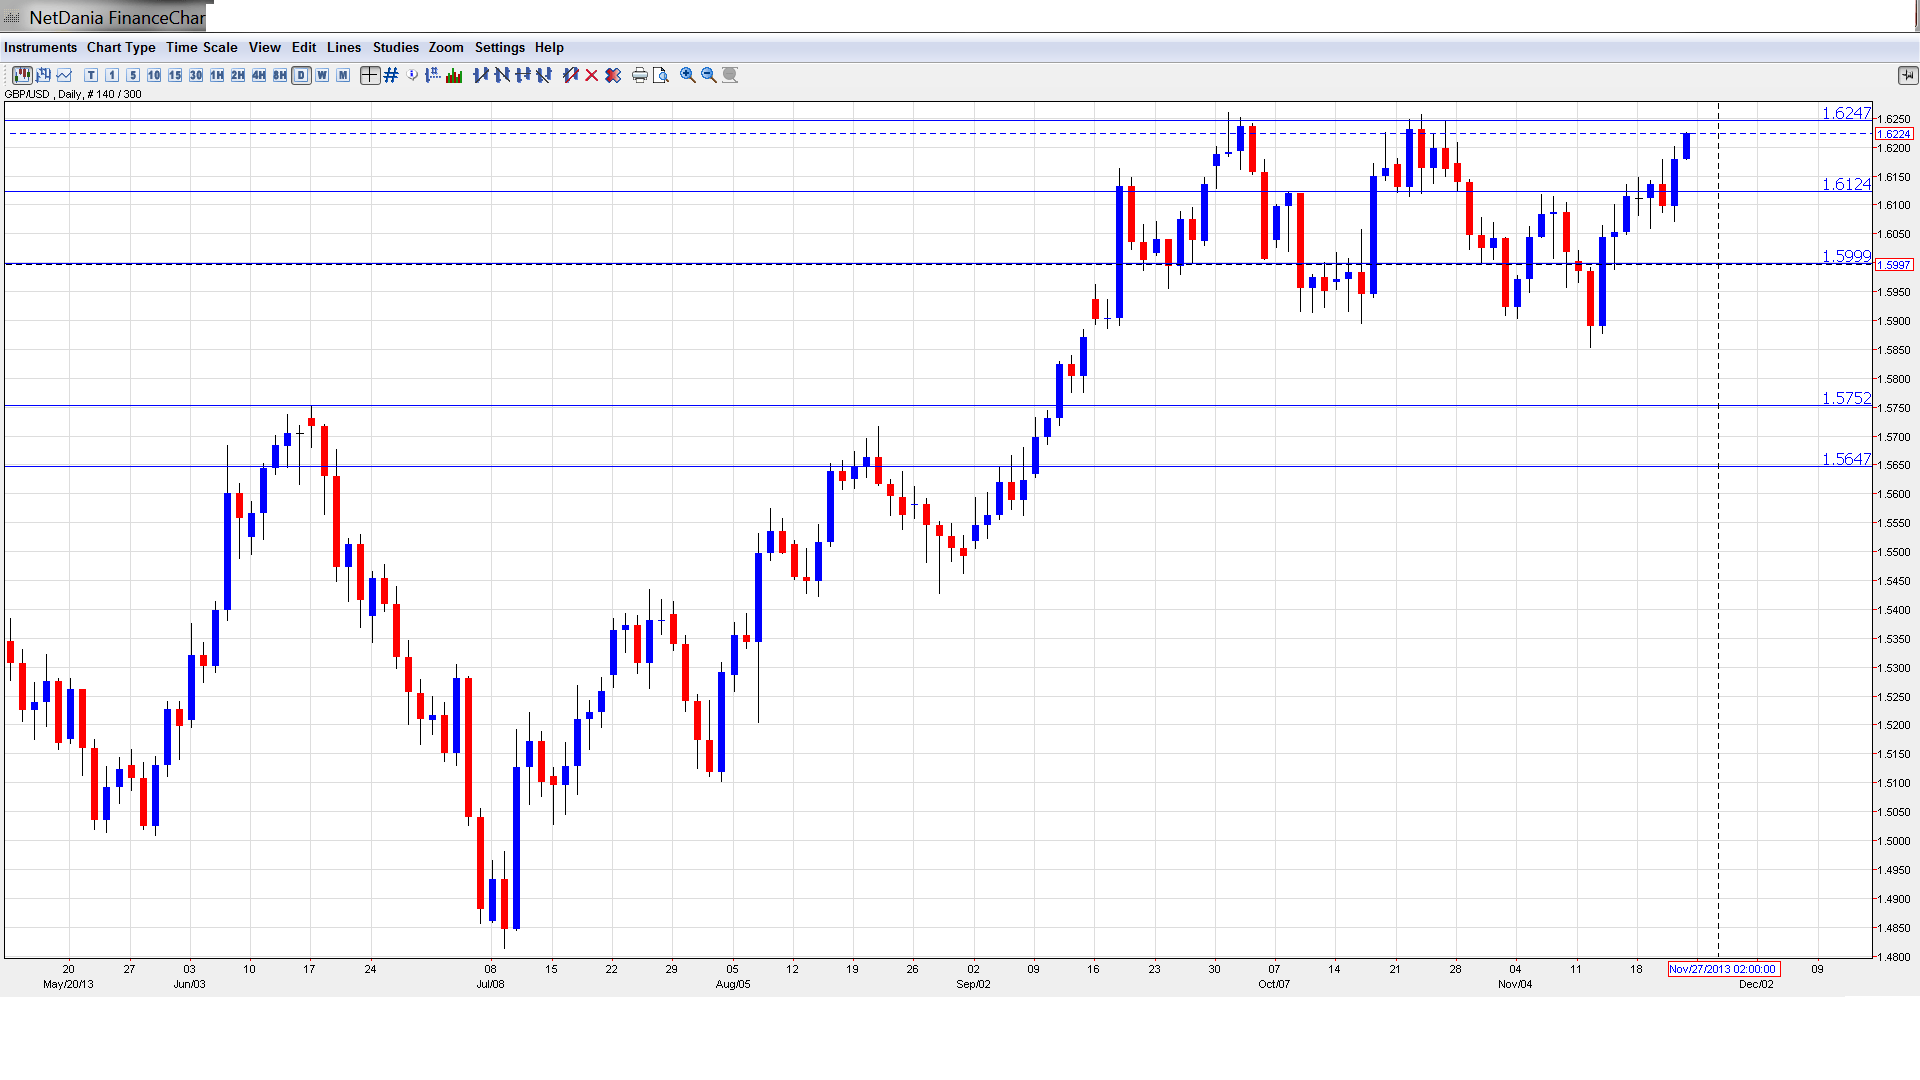Delete all lines with the double-X icon

tap(613, 75)
